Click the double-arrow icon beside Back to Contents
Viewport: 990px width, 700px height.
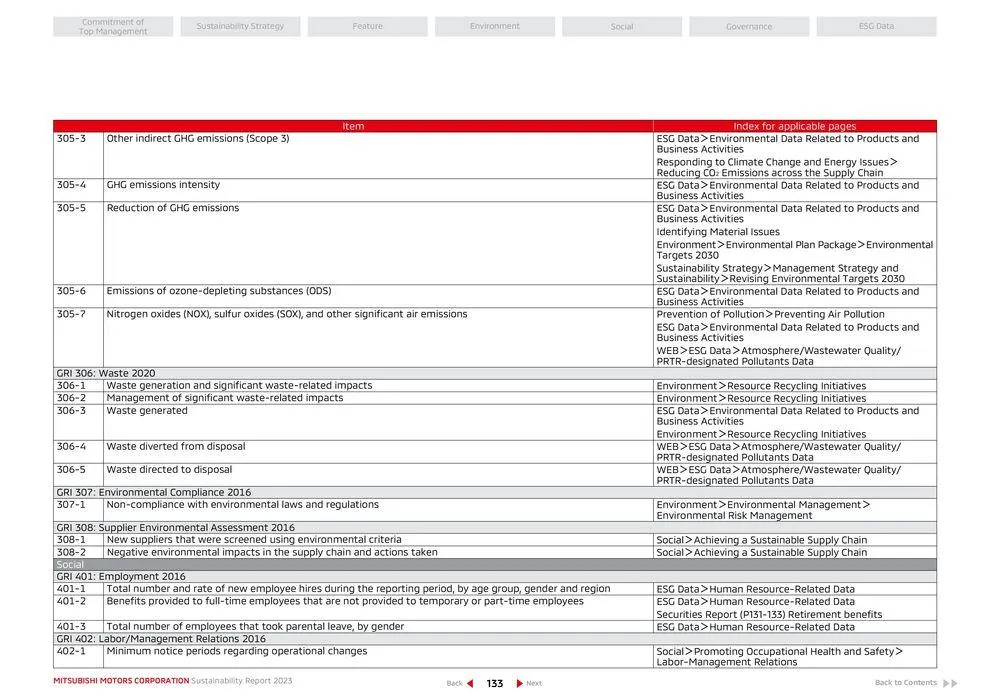(950, 682)
